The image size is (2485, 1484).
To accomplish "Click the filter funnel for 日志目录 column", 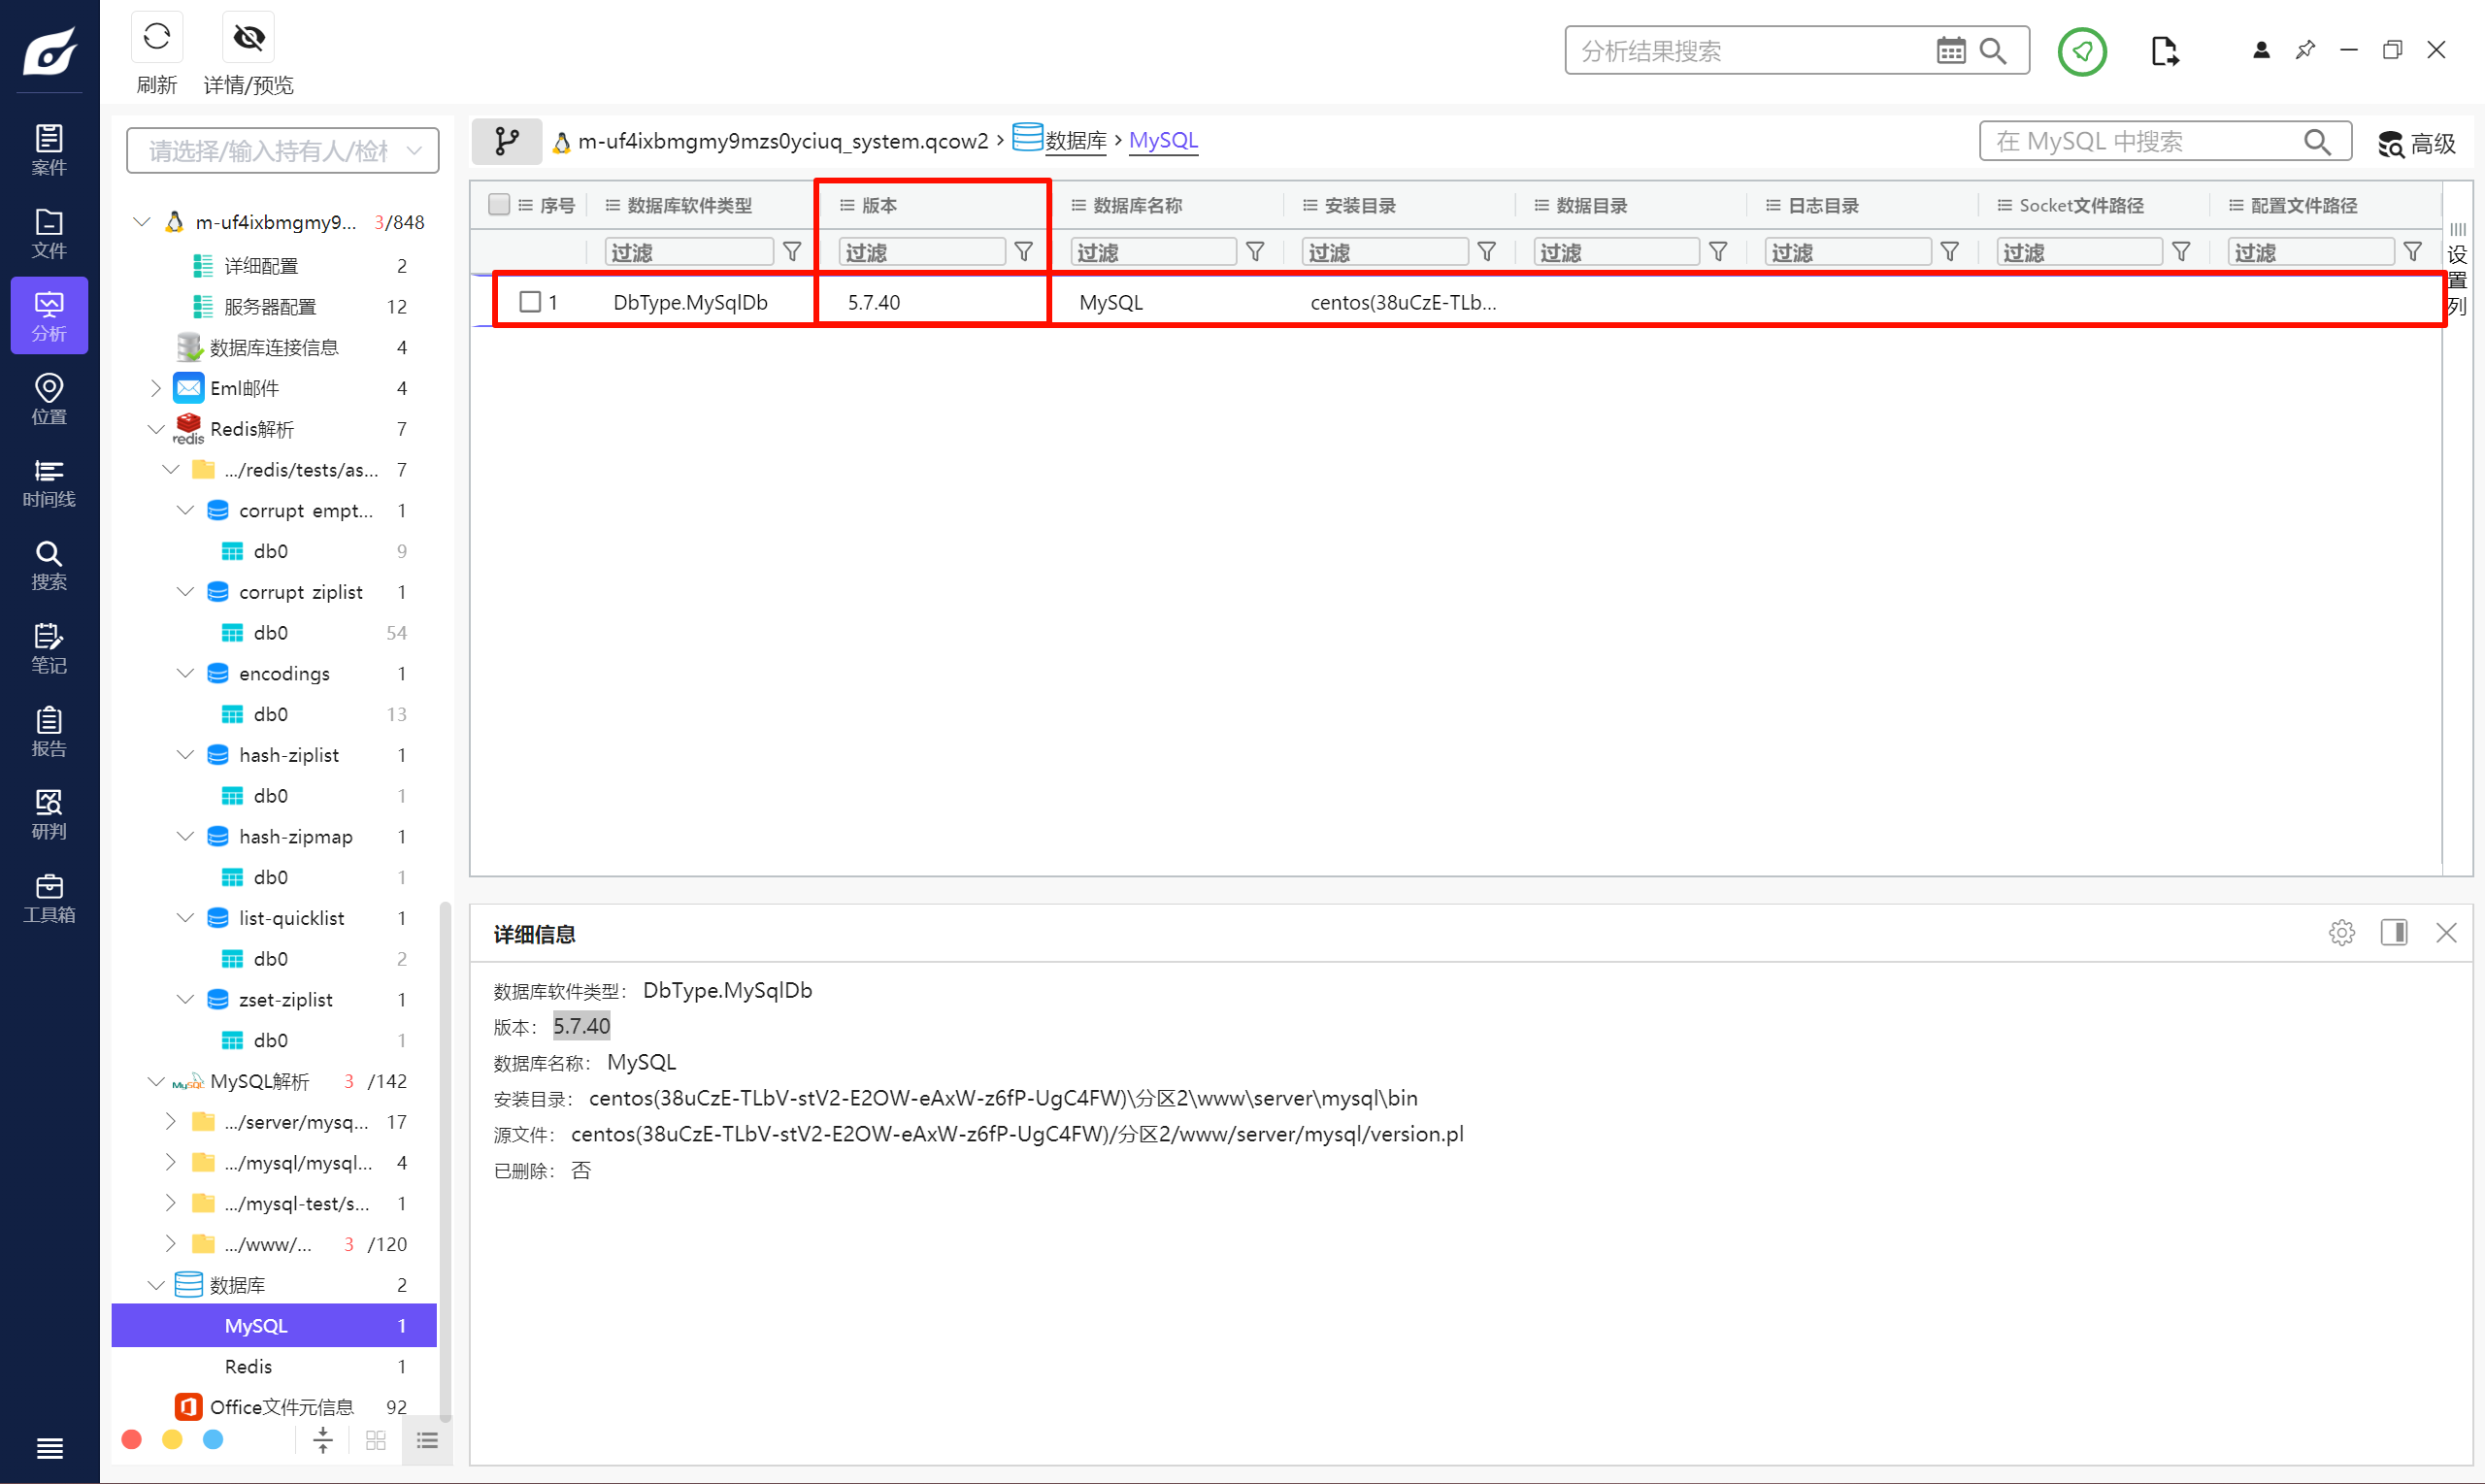I will (1949, 251).
